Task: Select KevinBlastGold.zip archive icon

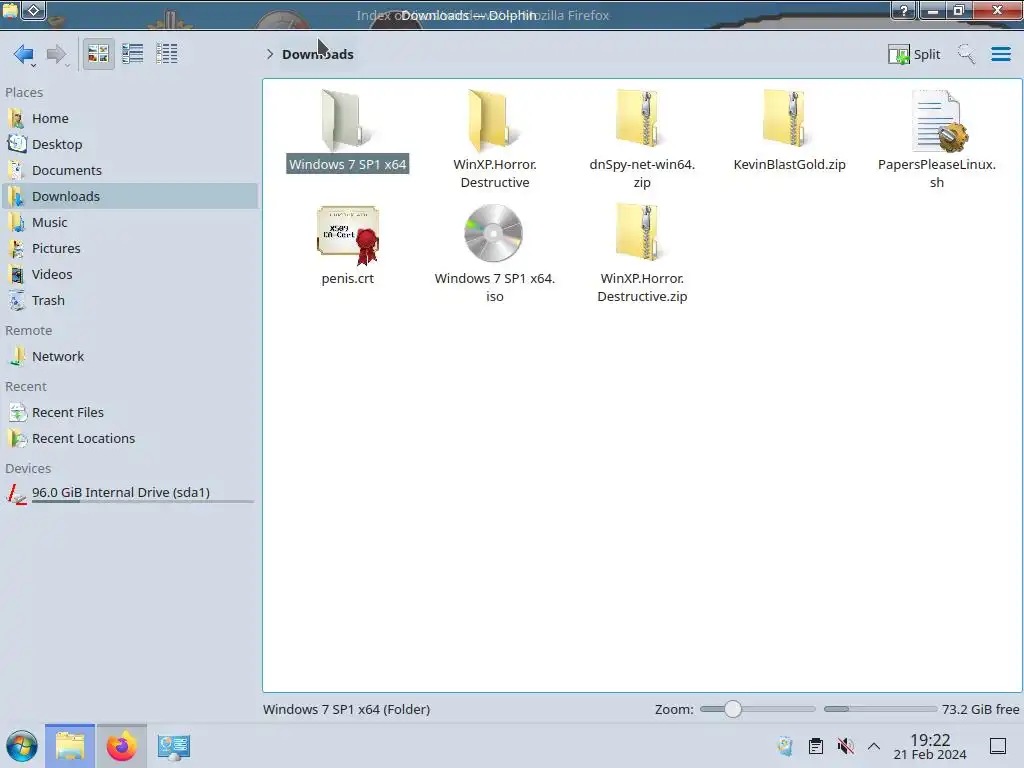Action: [x=789, y=119]
